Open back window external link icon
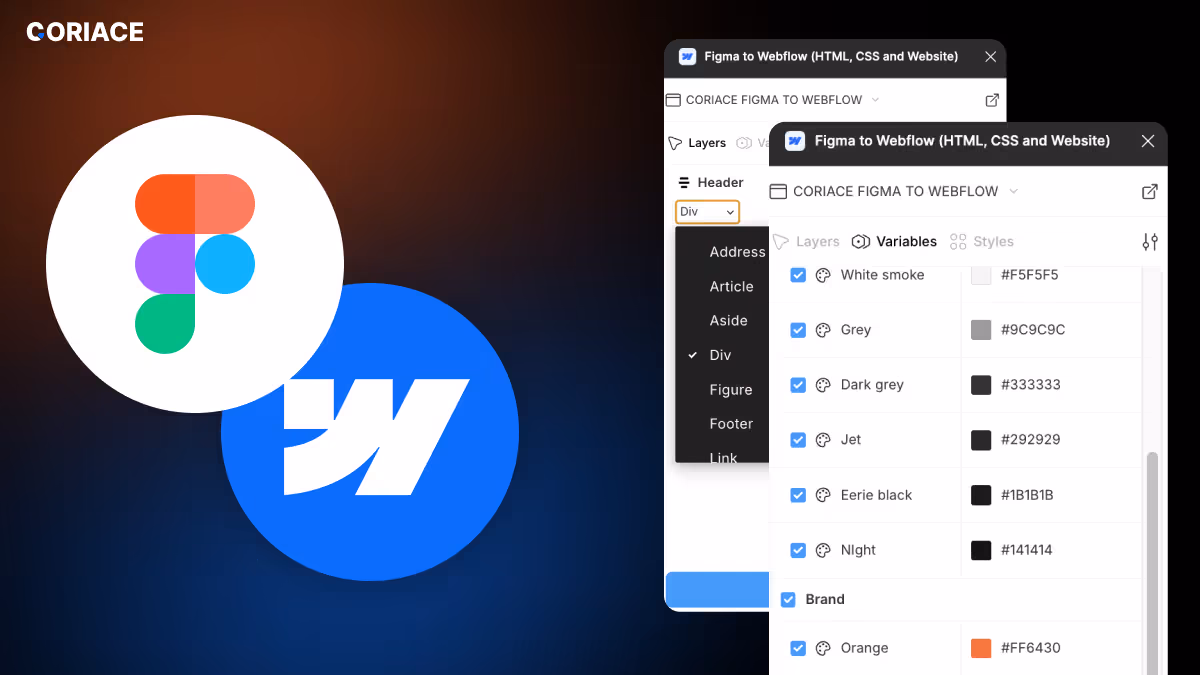1200x675 pixels. tap(992, 100)
